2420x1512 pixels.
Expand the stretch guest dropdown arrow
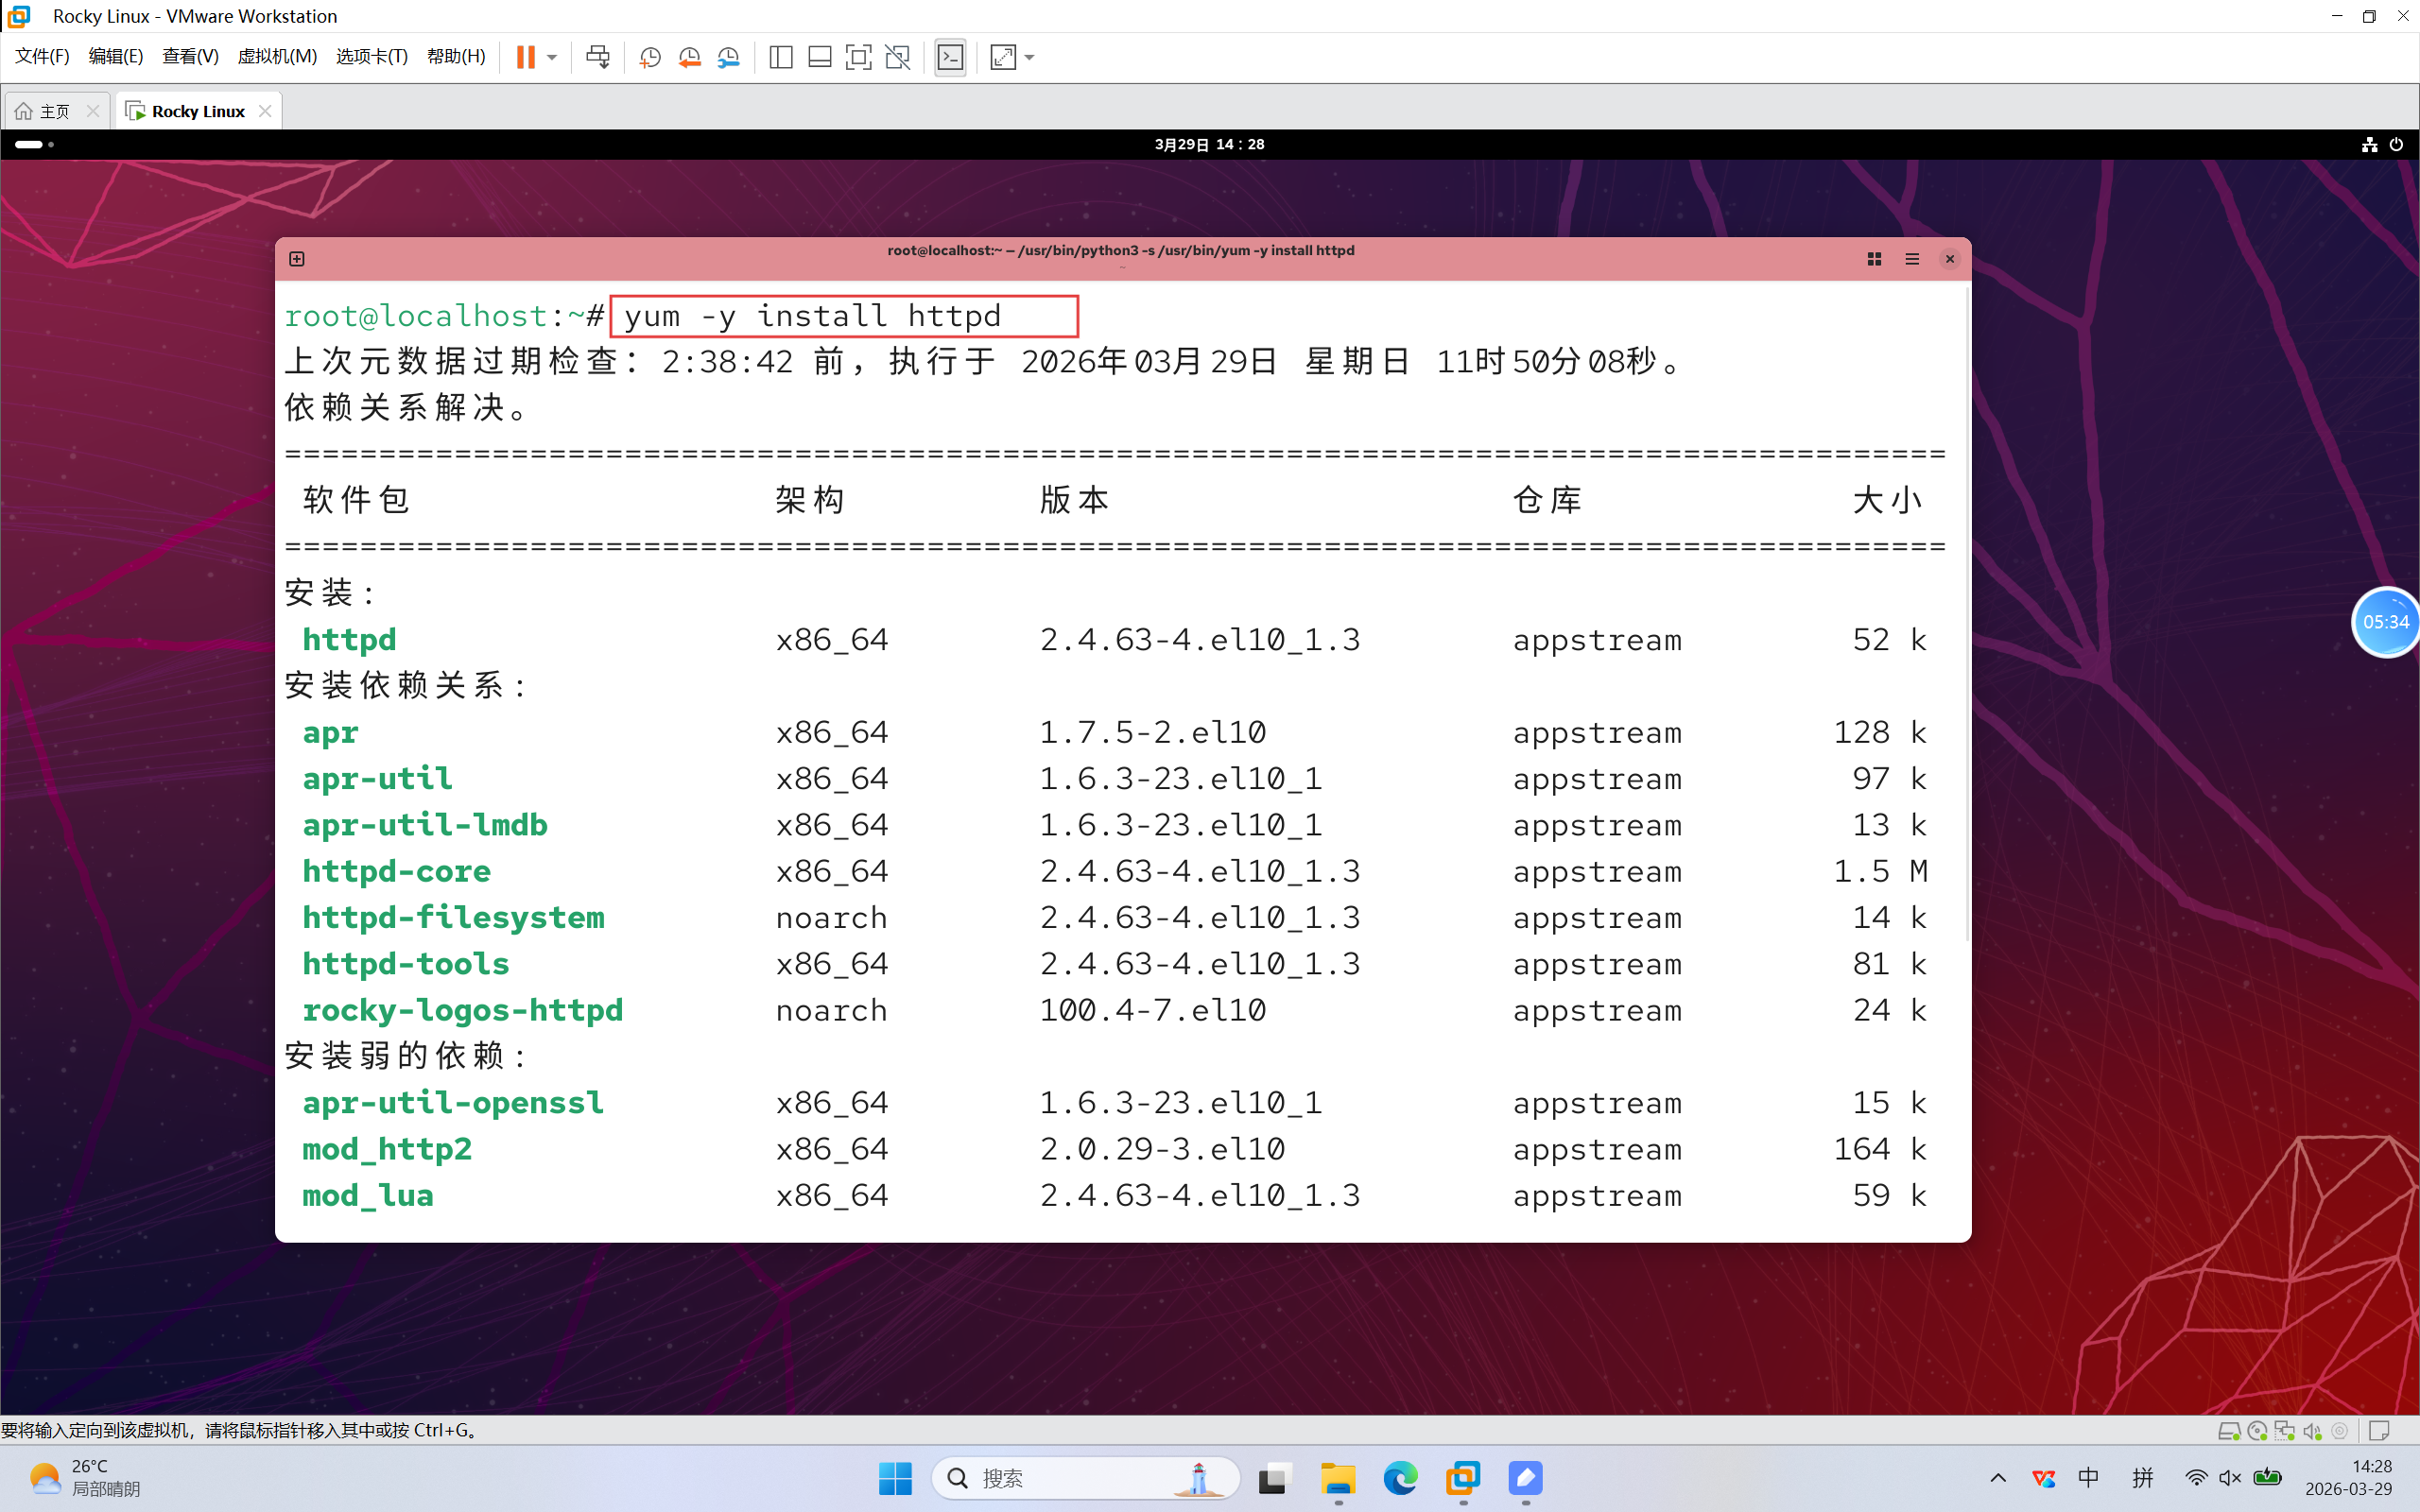tap(1030, 57)
